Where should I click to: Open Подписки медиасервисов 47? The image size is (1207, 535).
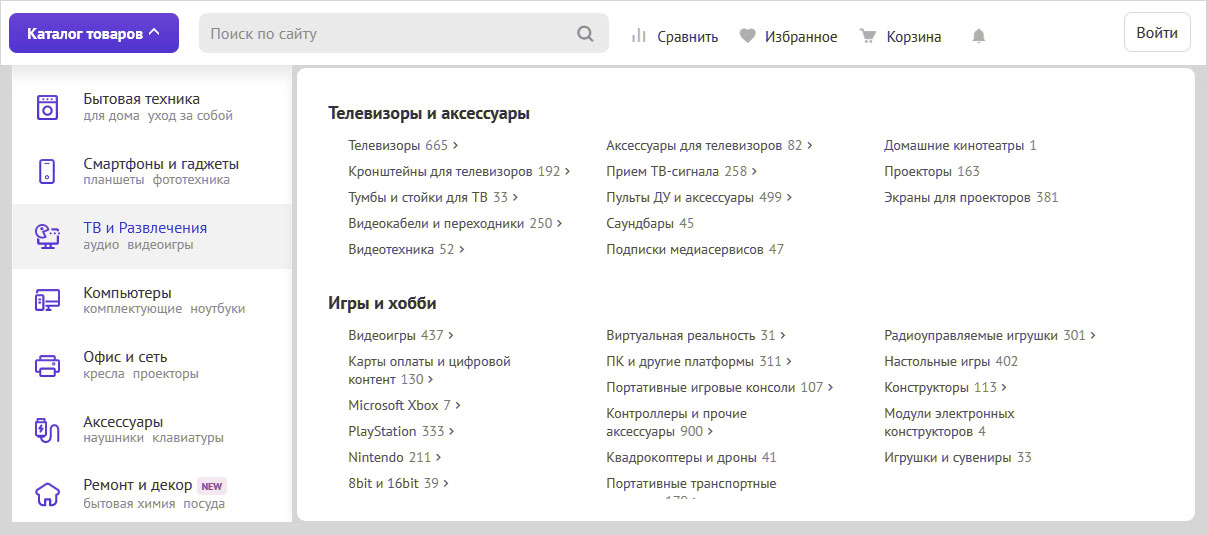coord(695,249)
